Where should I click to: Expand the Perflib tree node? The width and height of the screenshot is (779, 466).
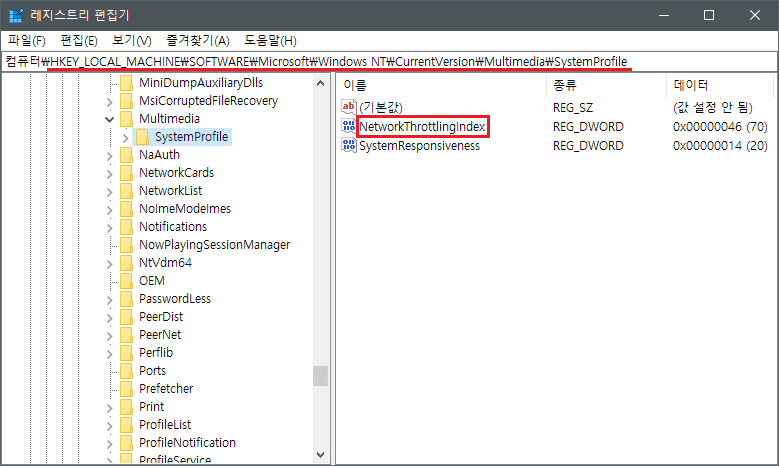(110, 354)
